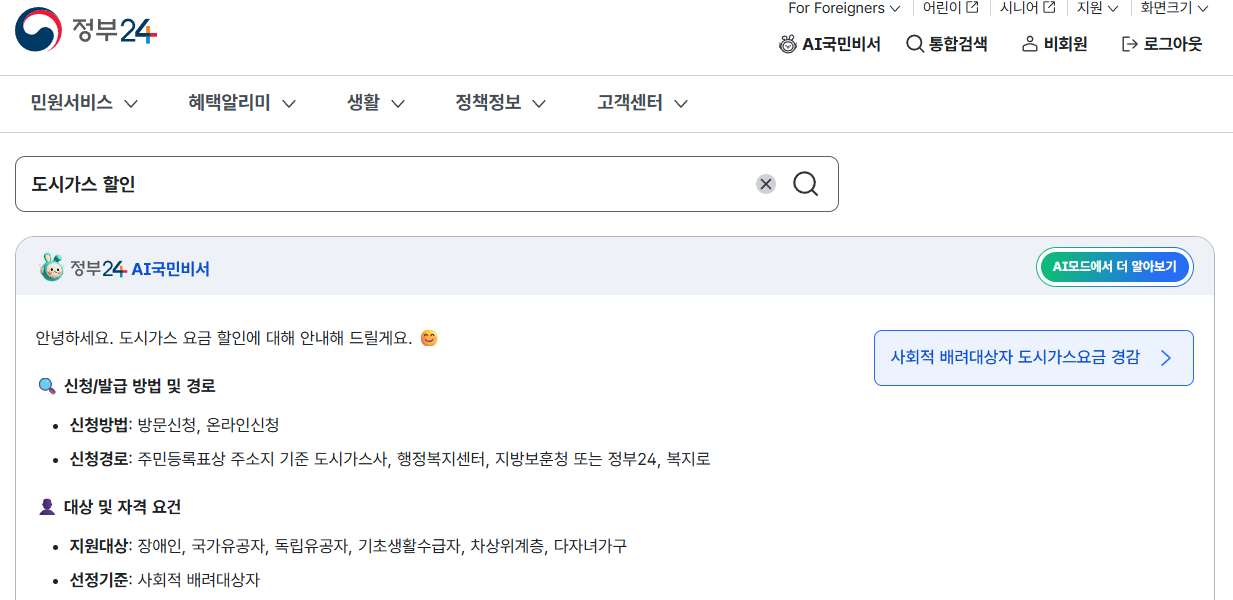
Task: Expand the 화면크기 dropdown
Action: point(1174,8)
